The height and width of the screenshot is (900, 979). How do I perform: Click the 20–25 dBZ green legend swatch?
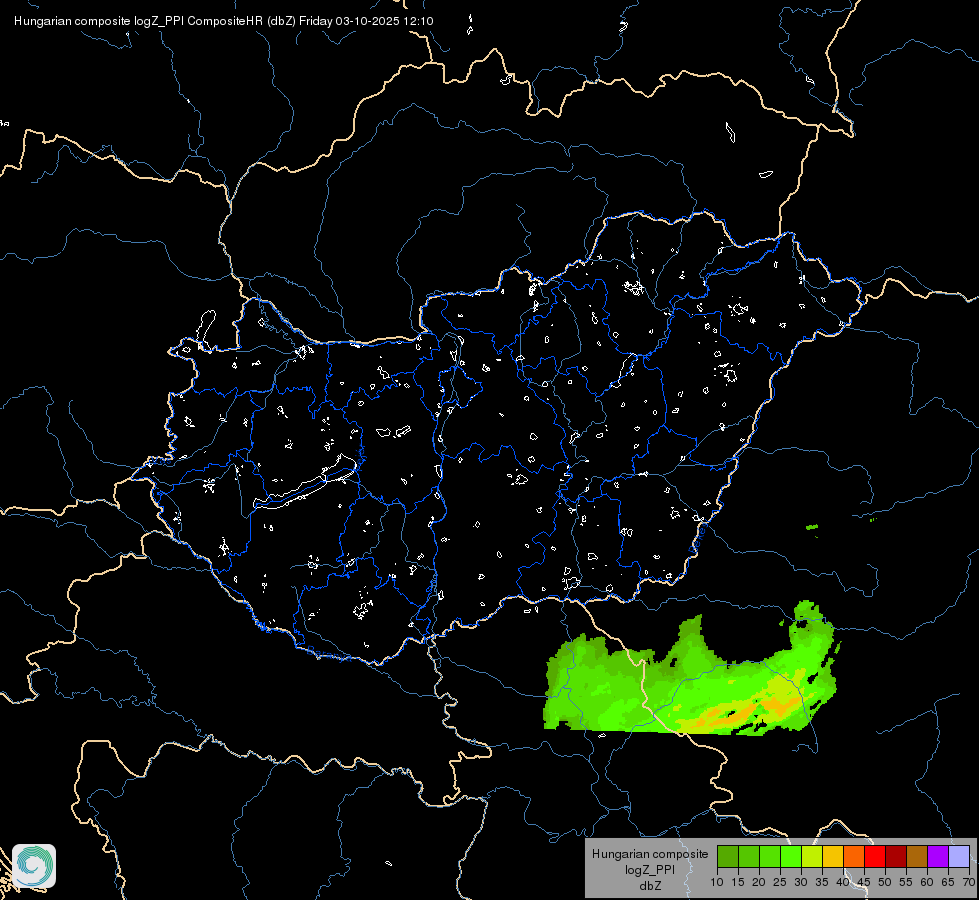coord(770,856)
